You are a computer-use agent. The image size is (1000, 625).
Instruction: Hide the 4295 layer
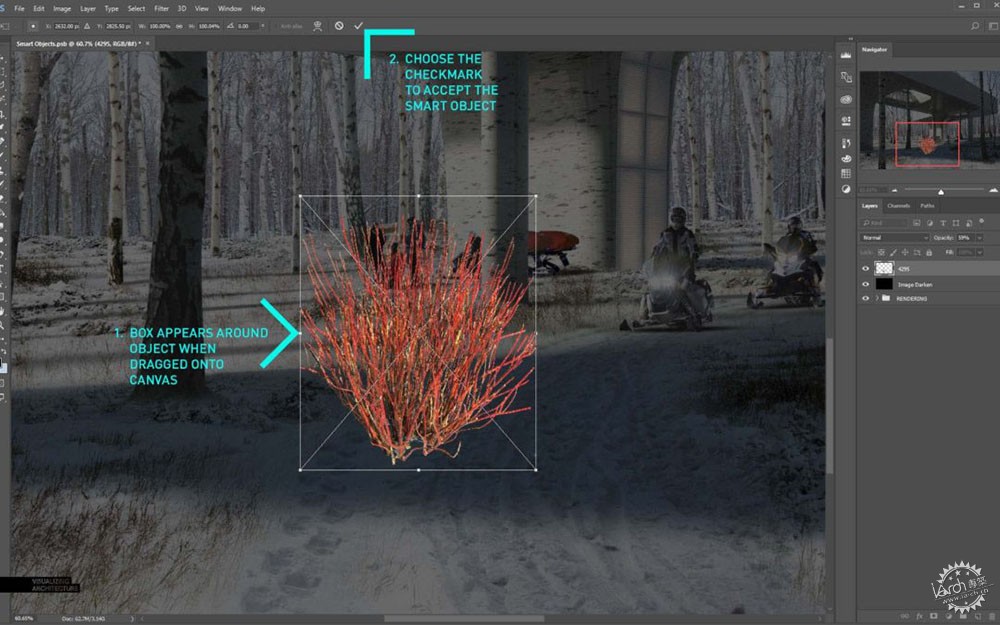pyautogui.click(x=865, y=268)
